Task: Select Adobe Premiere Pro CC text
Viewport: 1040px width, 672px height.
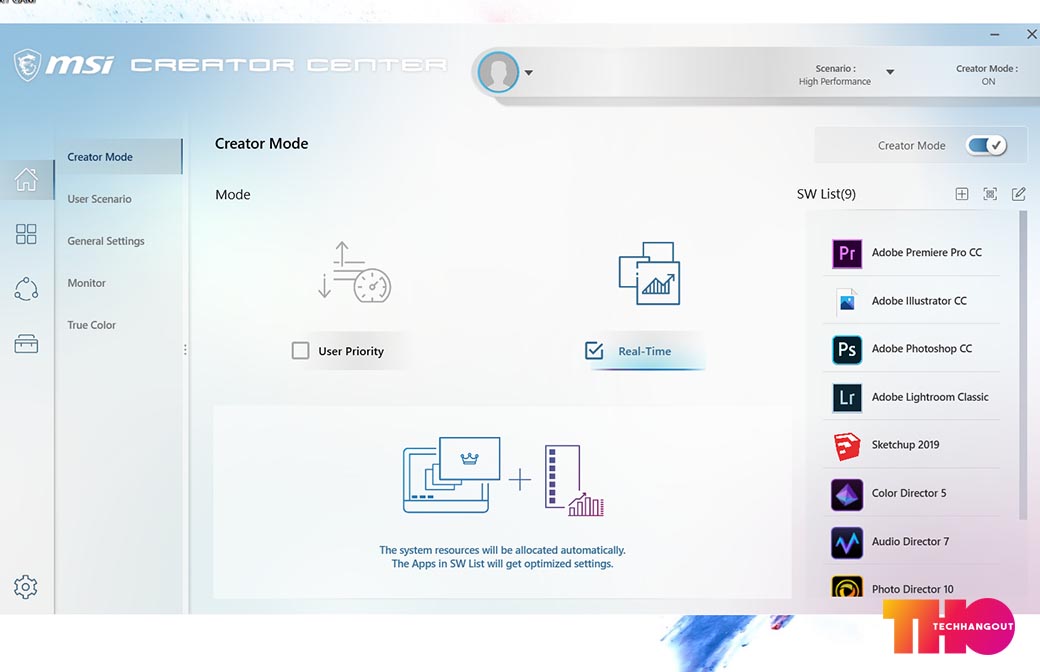Action: [x=927, y=252]
